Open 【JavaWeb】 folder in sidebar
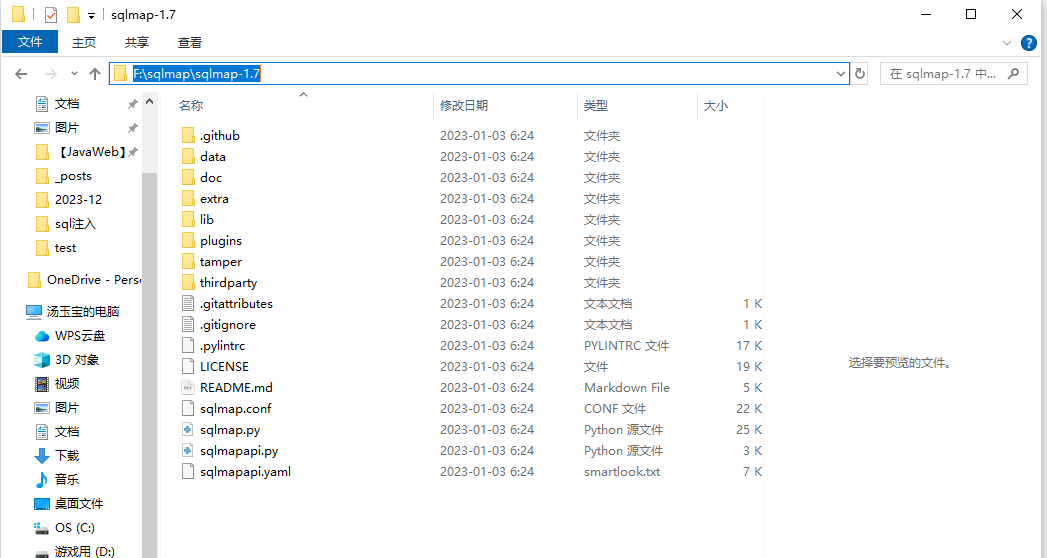The height and width of the screenshot is (558, 1047). pos(91,152)
